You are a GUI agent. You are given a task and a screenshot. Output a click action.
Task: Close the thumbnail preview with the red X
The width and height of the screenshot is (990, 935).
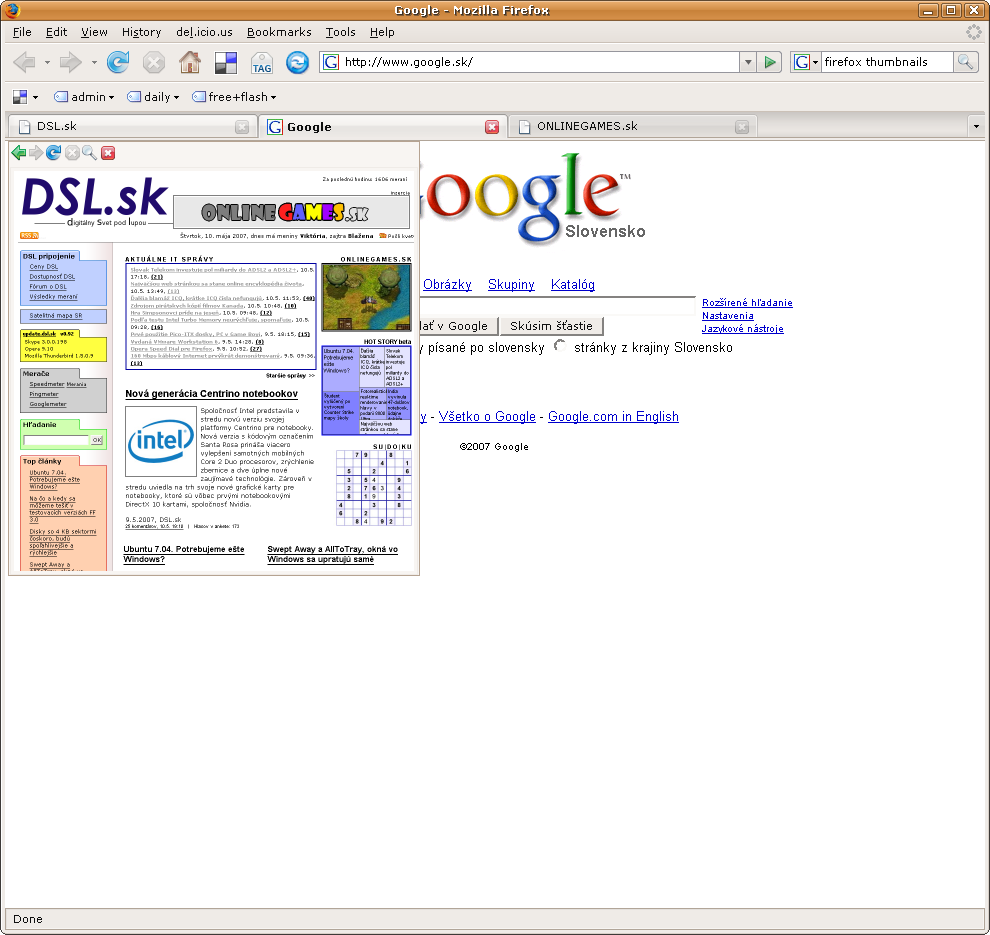108,153
